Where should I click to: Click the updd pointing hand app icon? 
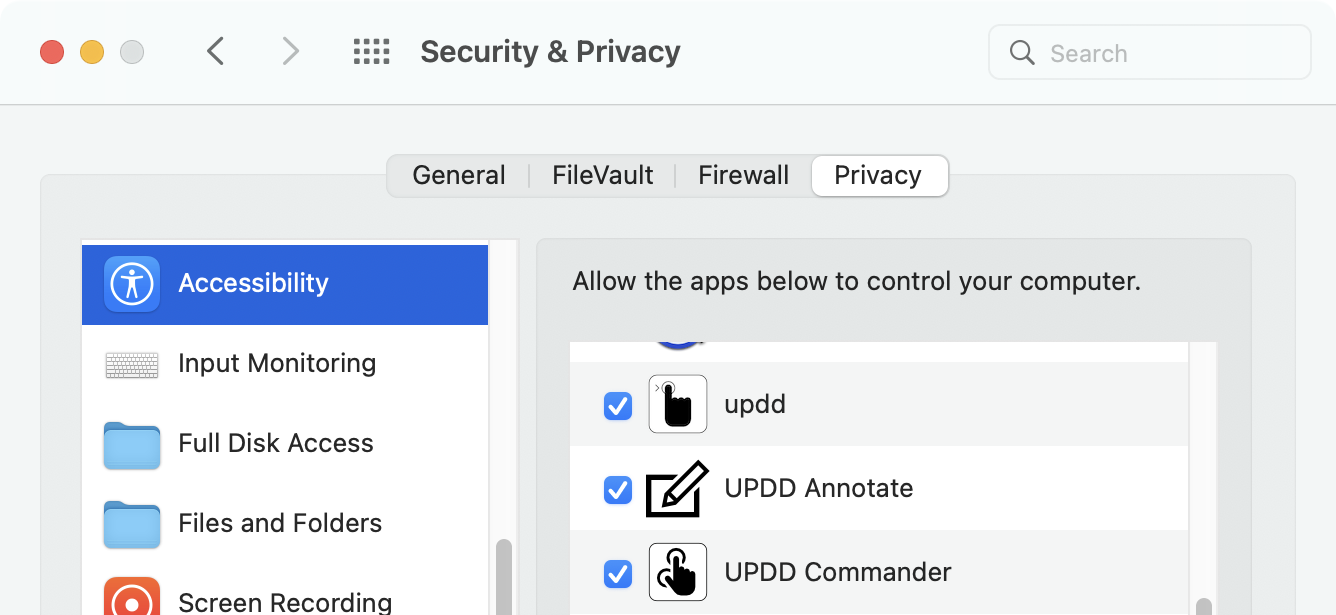(678, 404)
